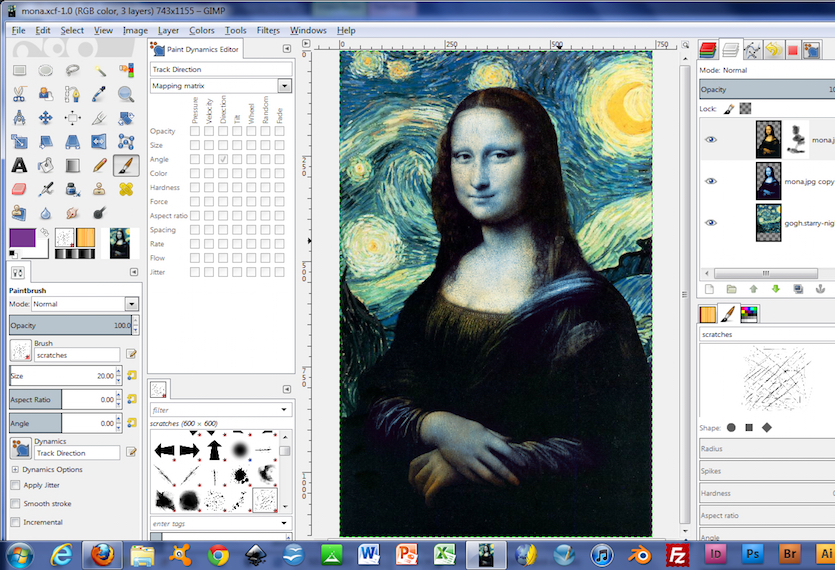This screenshot has width=835, height=570.
Task: Select the Heal tool
Action: click(126, 189)
